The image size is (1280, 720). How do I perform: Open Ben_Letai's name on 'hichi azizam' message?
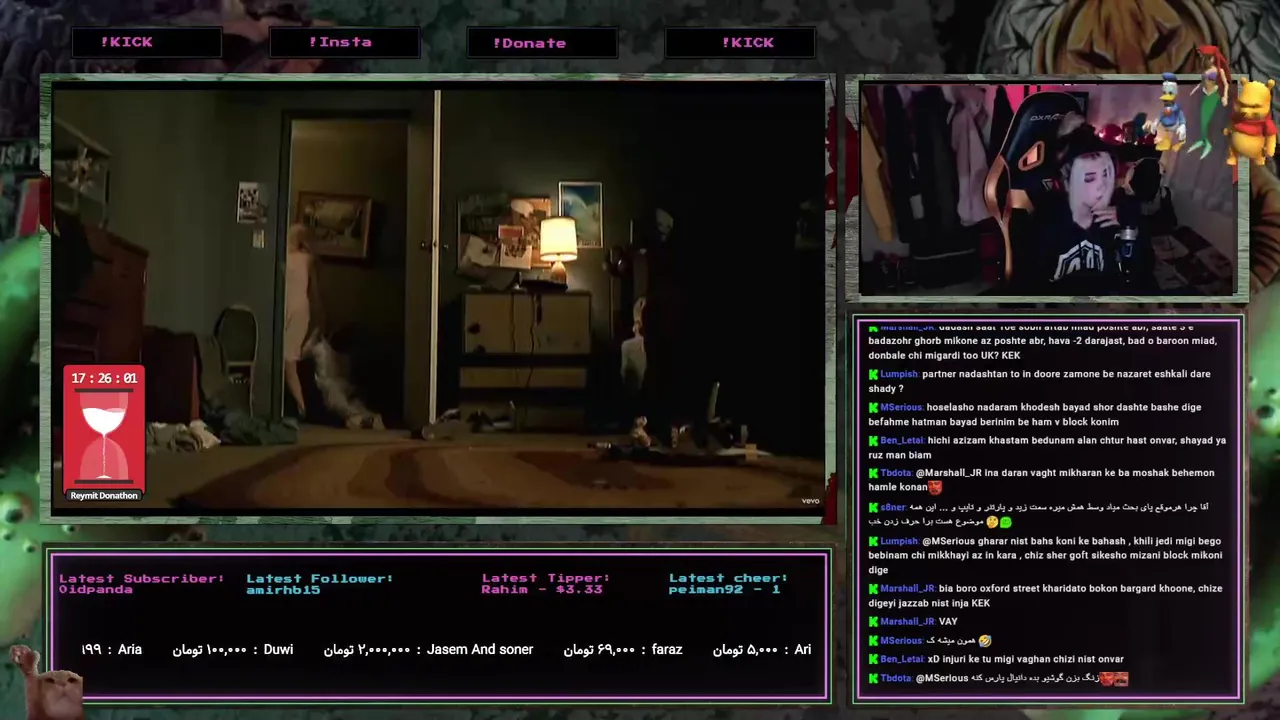pyautogui.click(x=902, y=441)
